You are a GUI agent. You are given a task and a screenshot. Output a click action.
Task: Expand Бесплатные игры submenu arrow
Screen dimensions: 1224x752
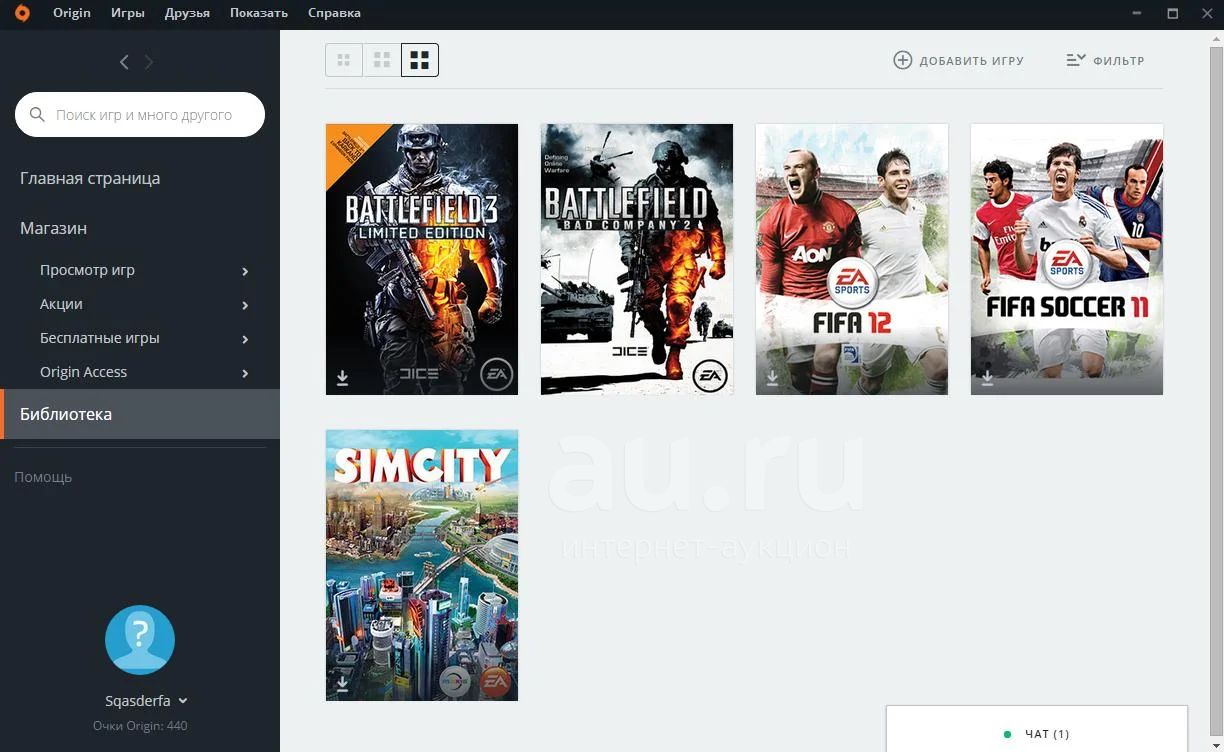pyautogui.click(x=245, y=339)
